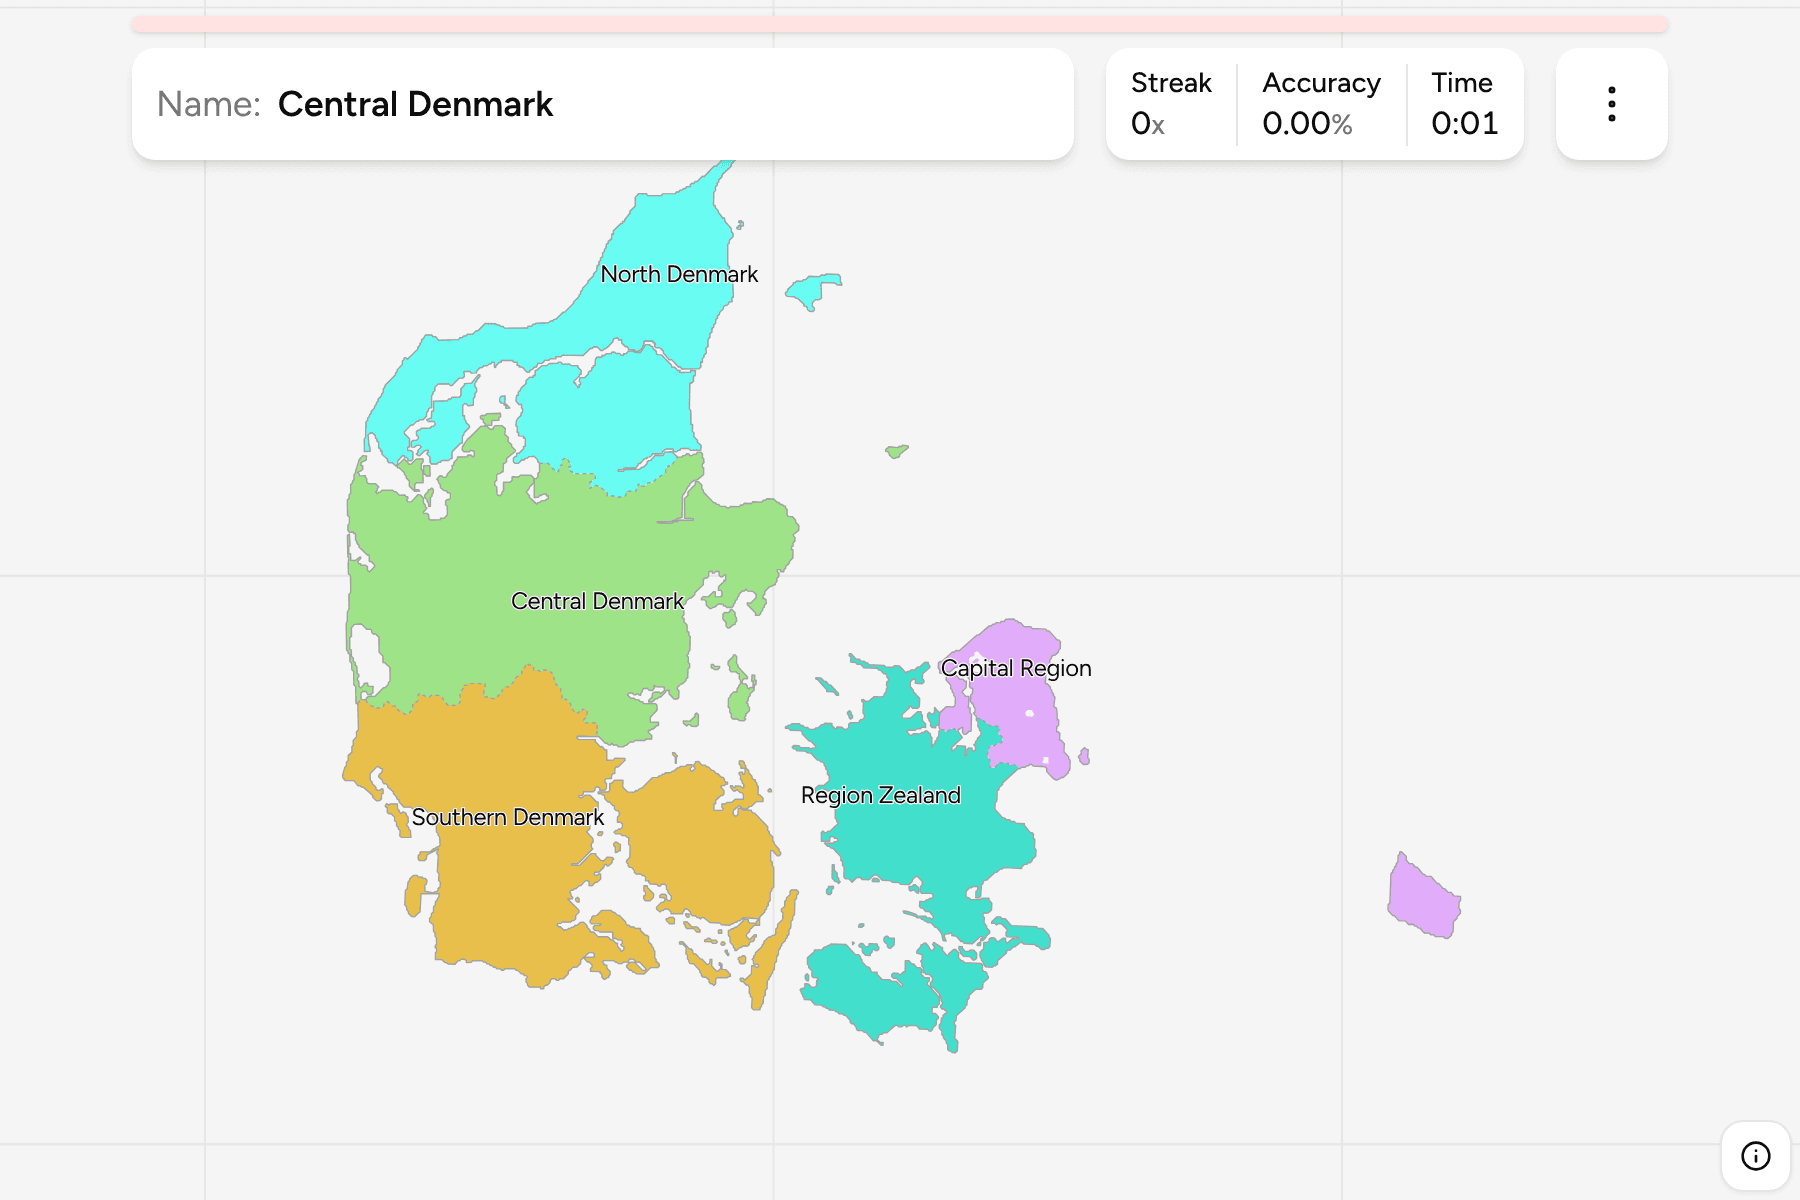1800x1200 pixels.
Task: Click the Time 0:01 display
Action: [x=1464, y=123]
